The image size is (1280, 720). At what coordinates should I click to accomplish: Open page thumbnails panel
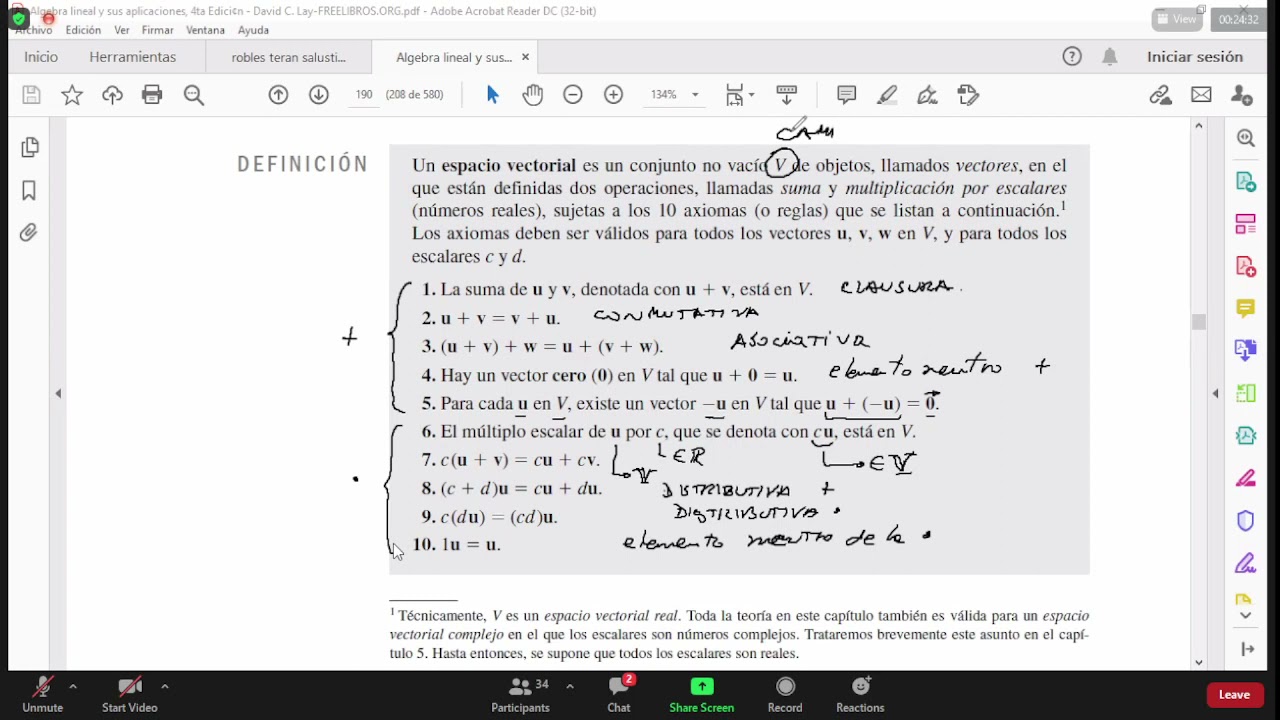click(29, 148)
